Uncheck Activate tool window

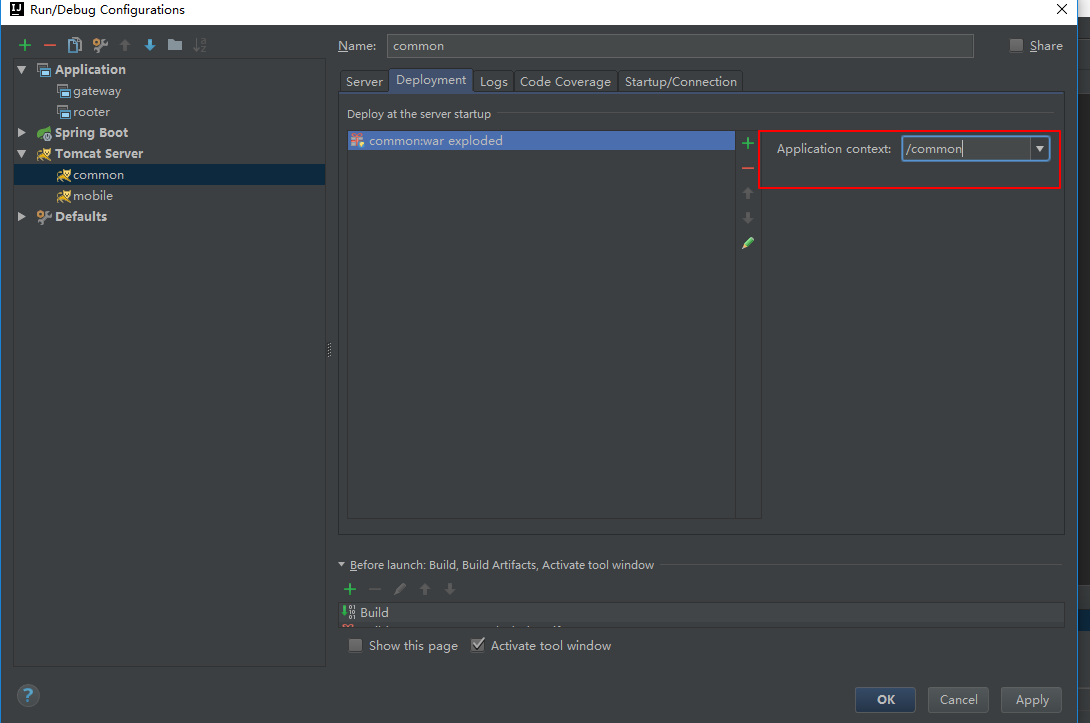click(x=478, y=645)
